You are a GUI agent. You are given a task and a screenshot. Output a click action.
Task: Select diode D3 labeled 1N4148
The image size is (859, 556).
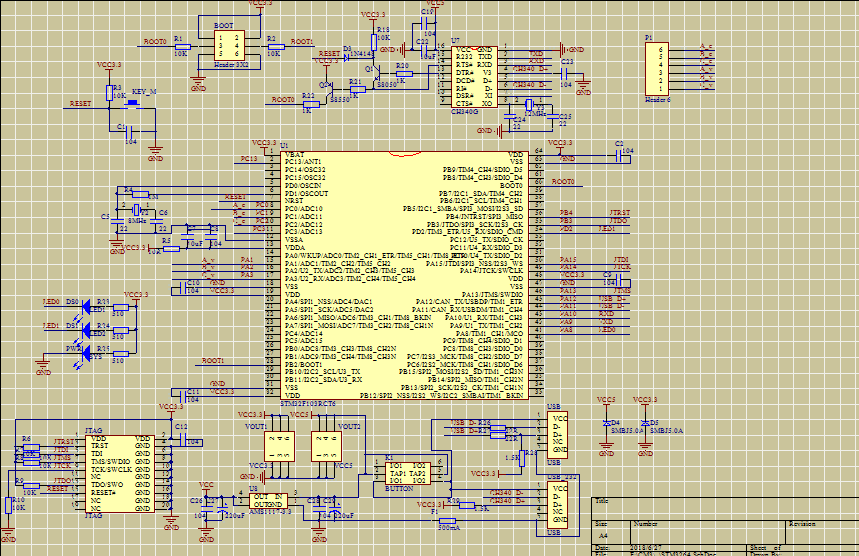[347, 56]
